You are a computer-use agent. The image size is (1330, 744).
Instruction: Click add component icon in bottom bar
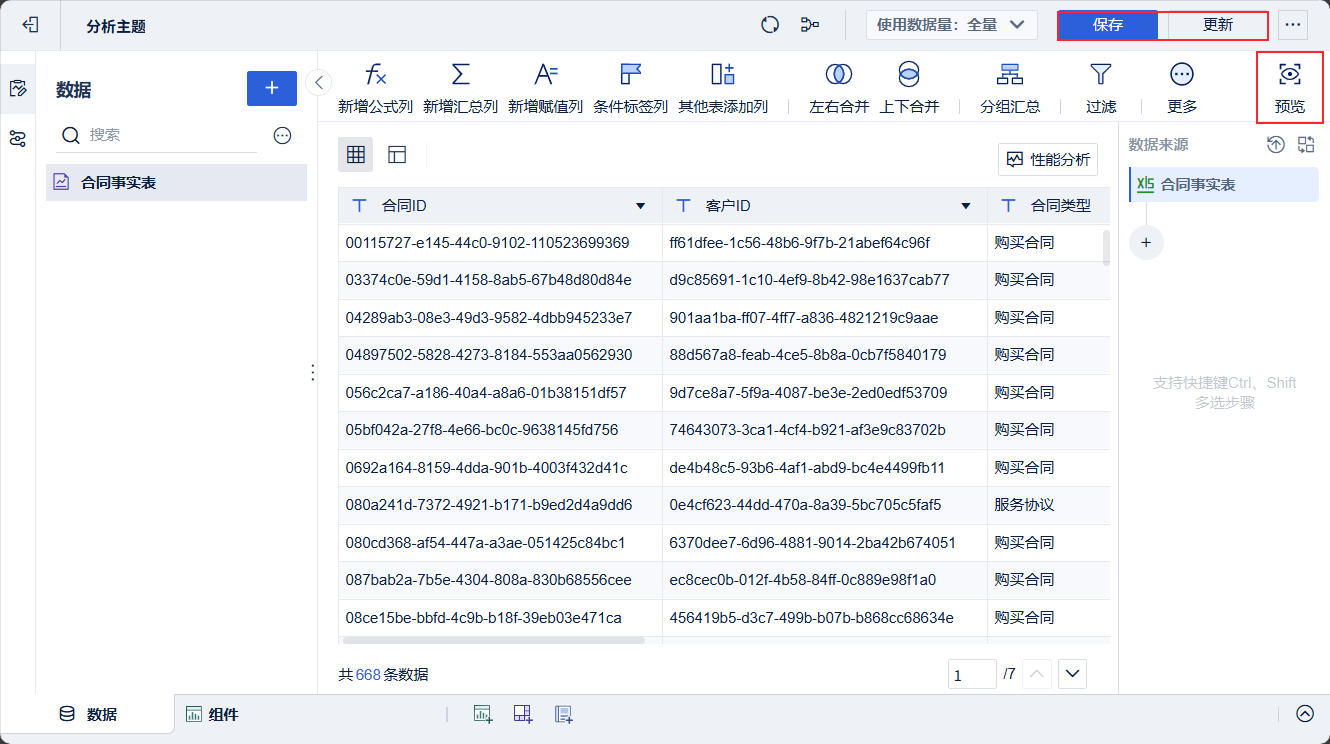tap(483, 714)
